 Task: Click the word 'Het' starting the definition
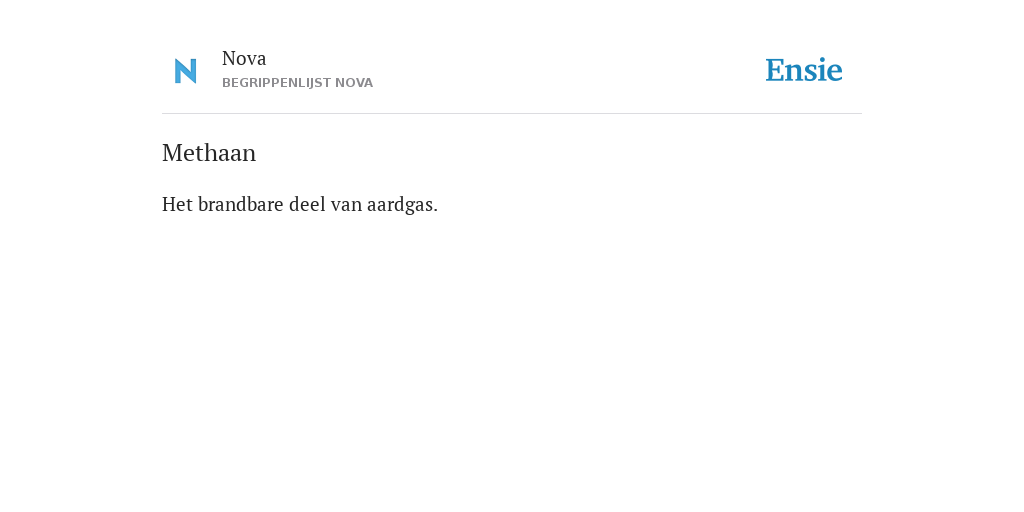(x=177, y=204)
